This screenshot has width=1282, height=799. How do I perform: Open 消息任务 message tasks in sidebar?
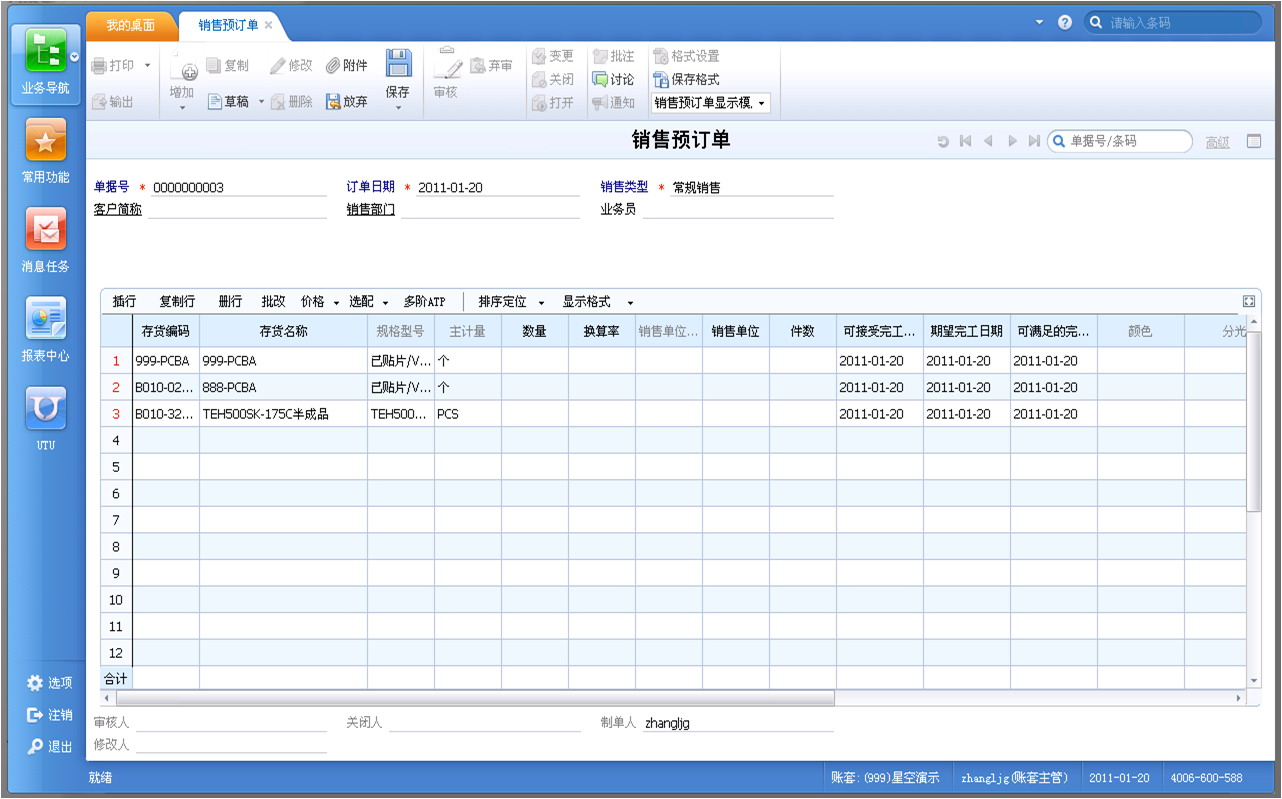click(45, 230)
